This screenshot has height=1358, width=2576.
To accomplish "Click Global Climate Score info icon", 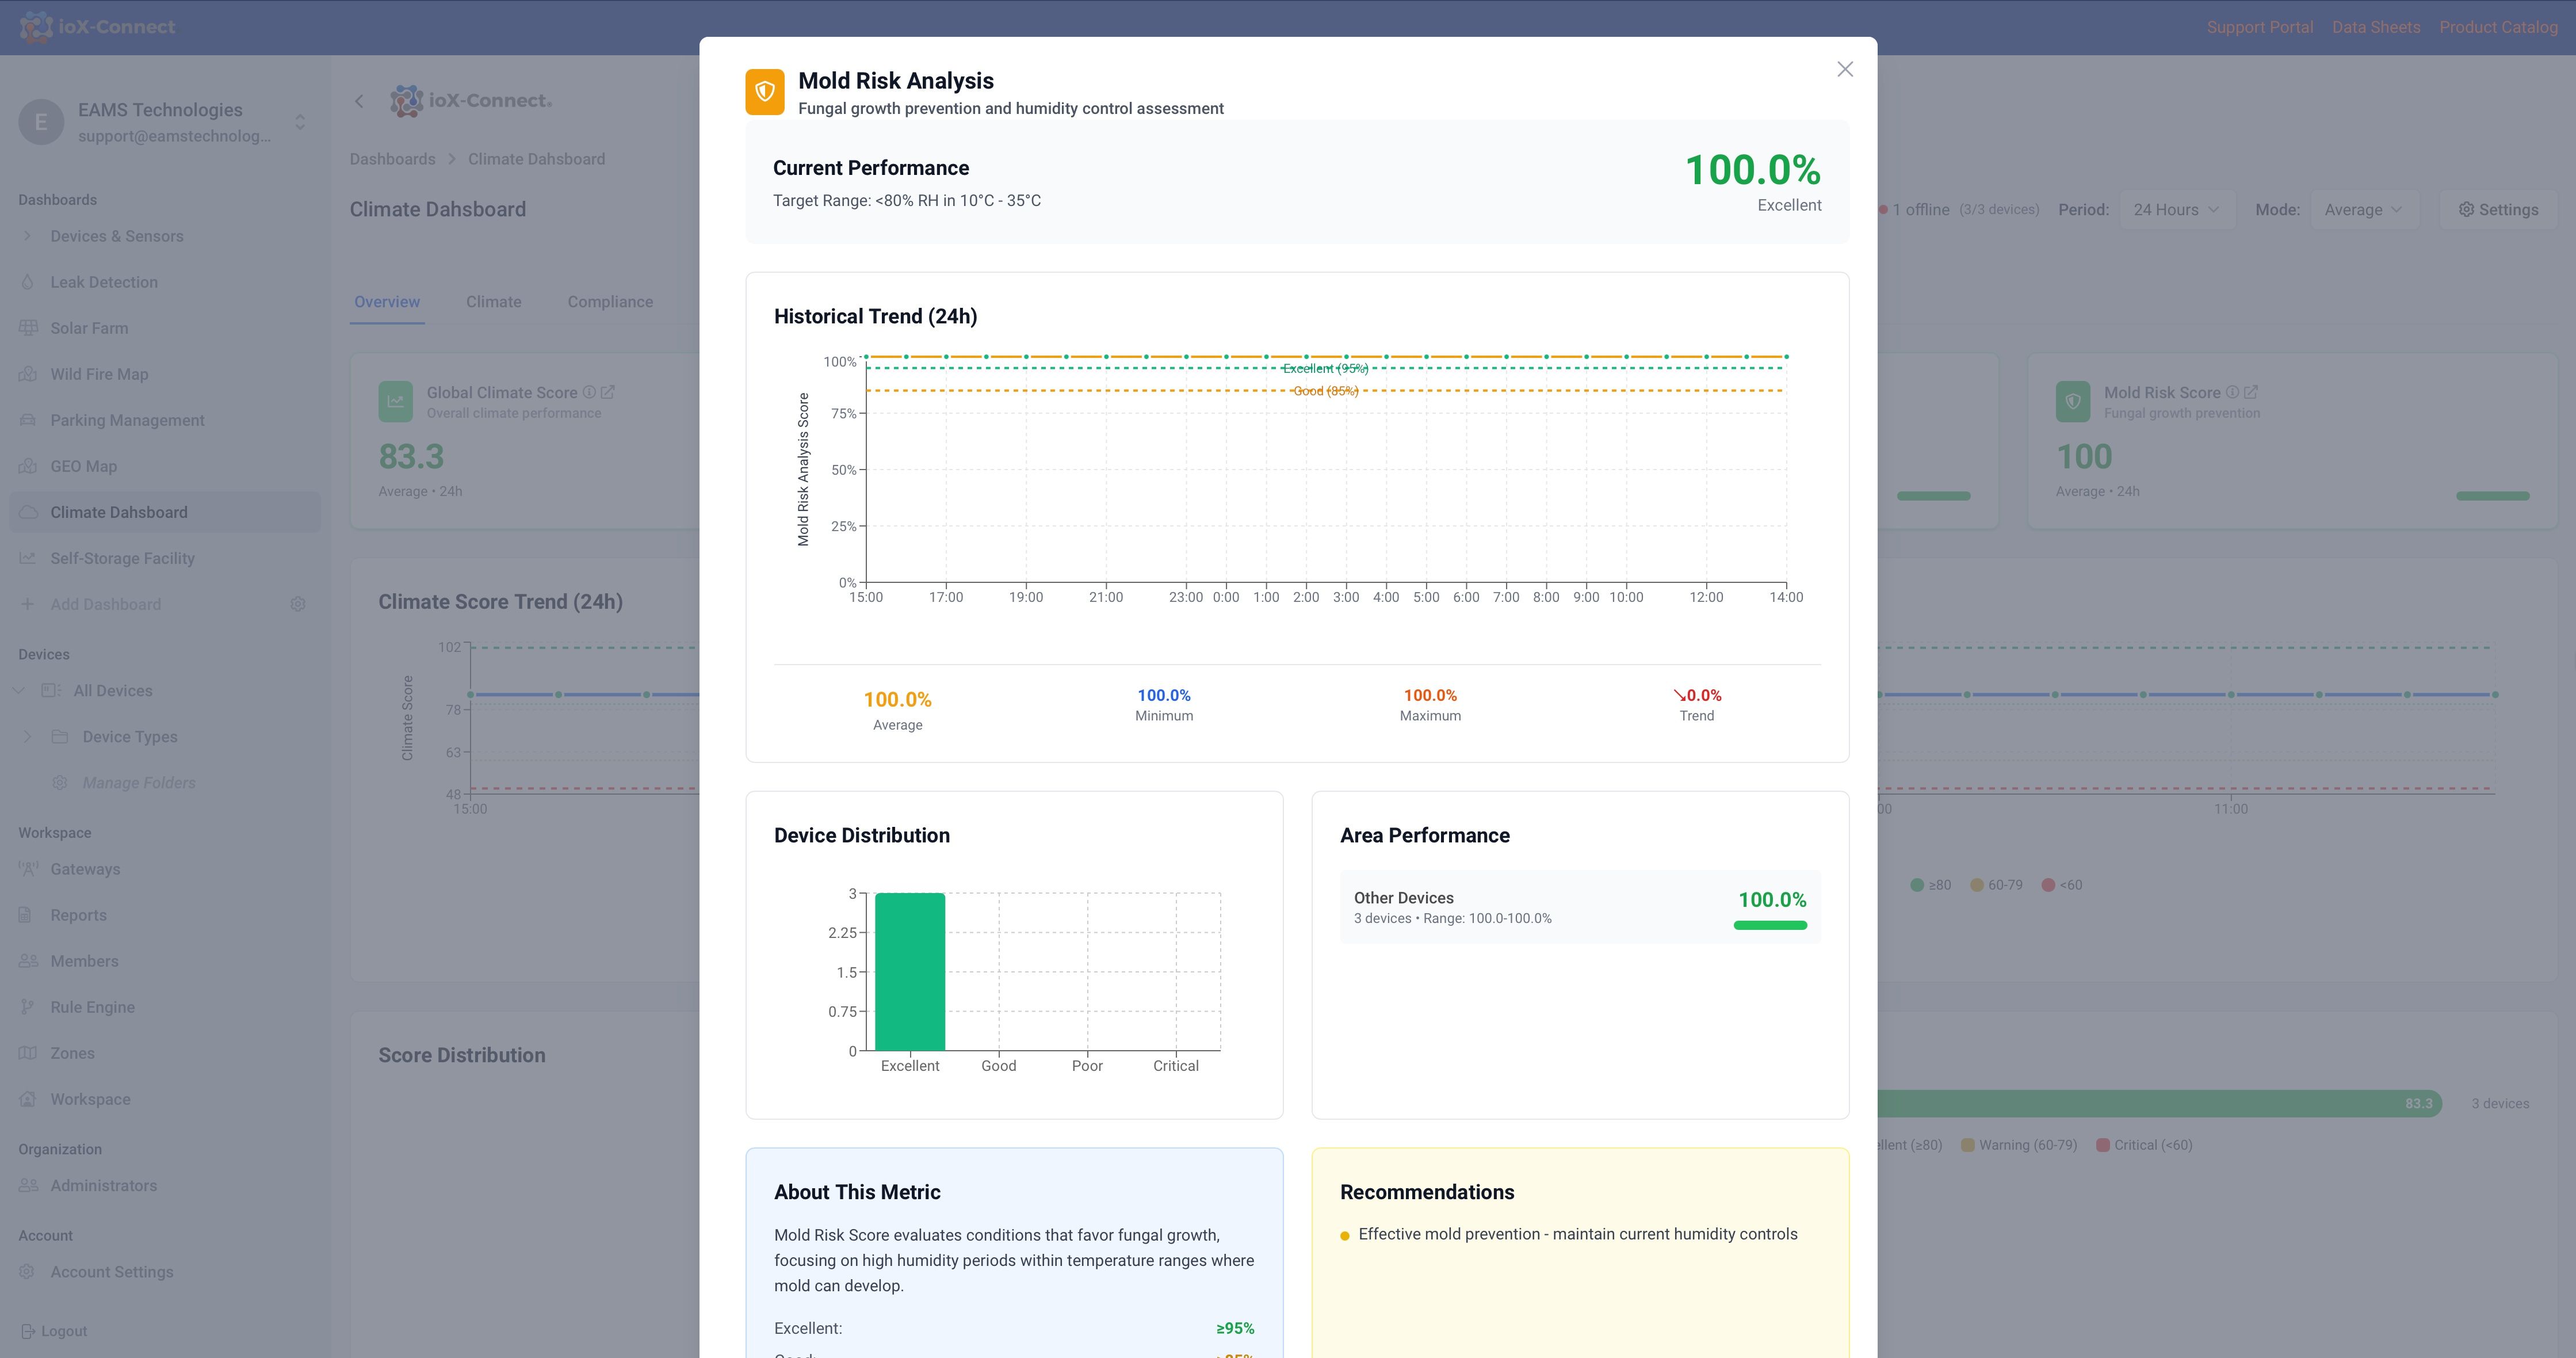I will [x=589, y=392].
